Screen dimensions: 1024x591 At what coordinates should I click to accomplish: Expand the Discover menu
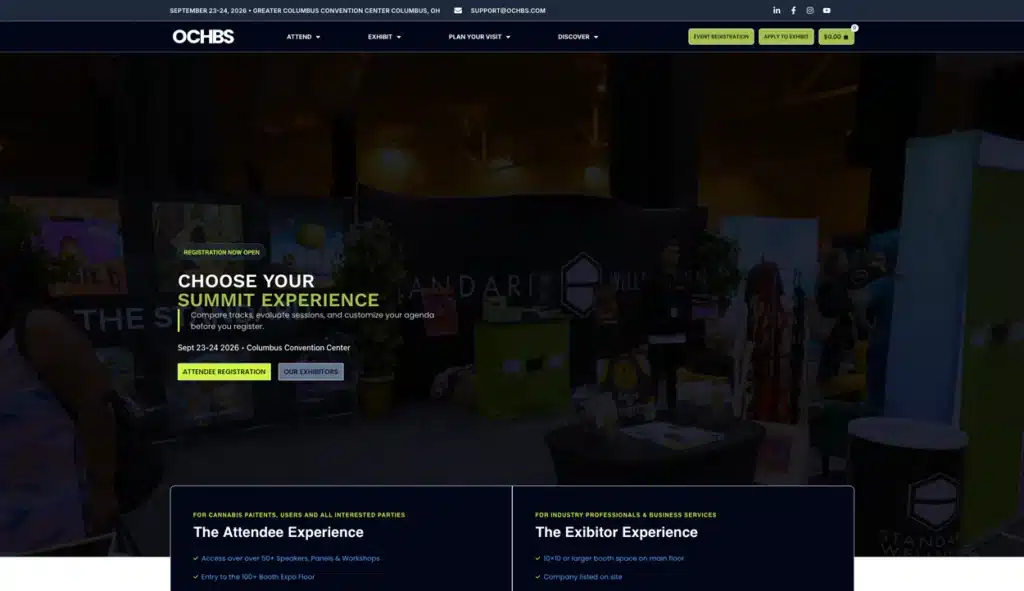pyautogui.click(x=577, y=37)
